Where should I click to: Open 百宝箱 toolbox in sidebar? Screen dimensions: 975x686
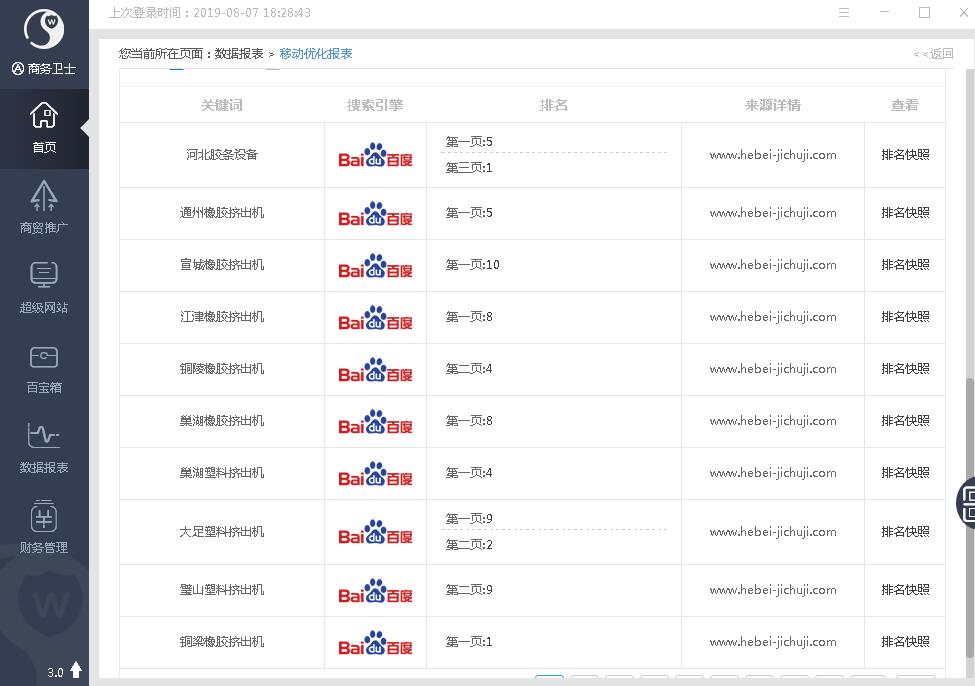coord(44,367)
